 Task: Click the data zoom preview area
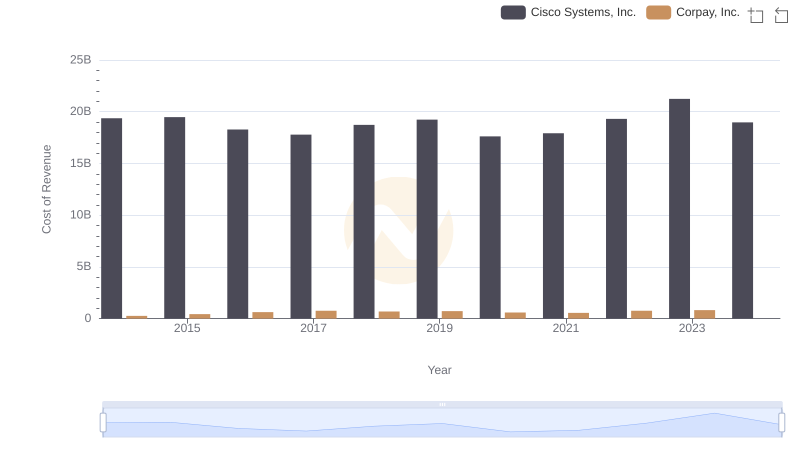pos(442,422)
